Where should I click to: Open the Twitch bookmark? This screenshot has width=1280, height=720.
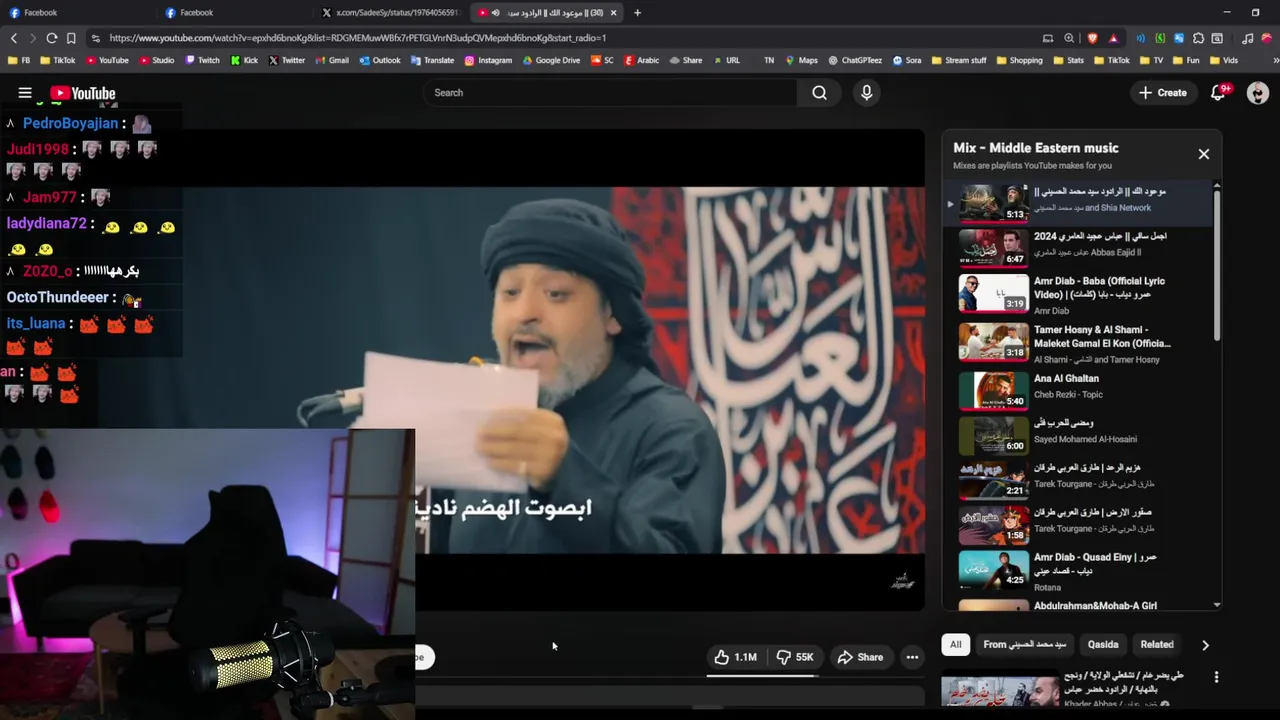point(202,60)
